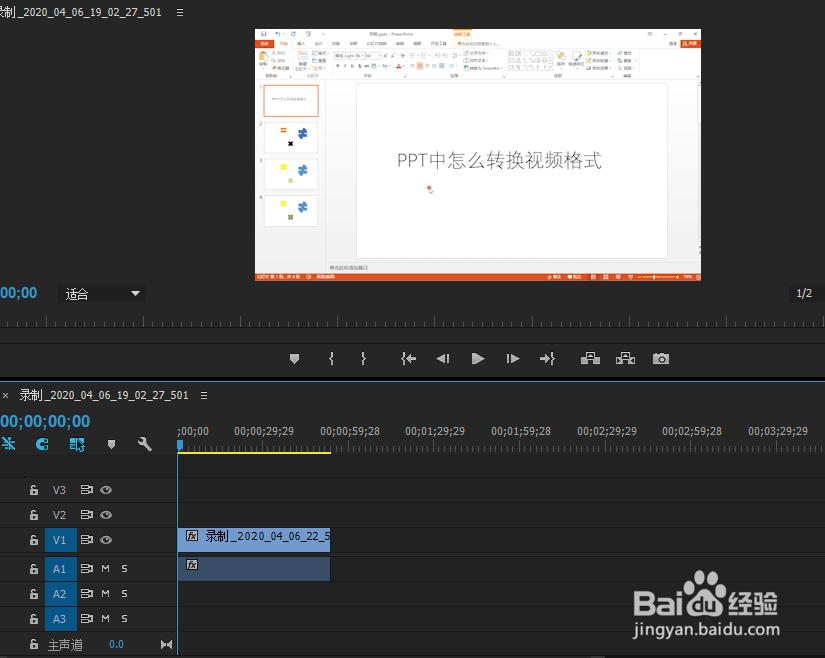Click the Mark In bracket button
Image resolution: width=825 pixels, height=658 pixels.
(331, 359)
